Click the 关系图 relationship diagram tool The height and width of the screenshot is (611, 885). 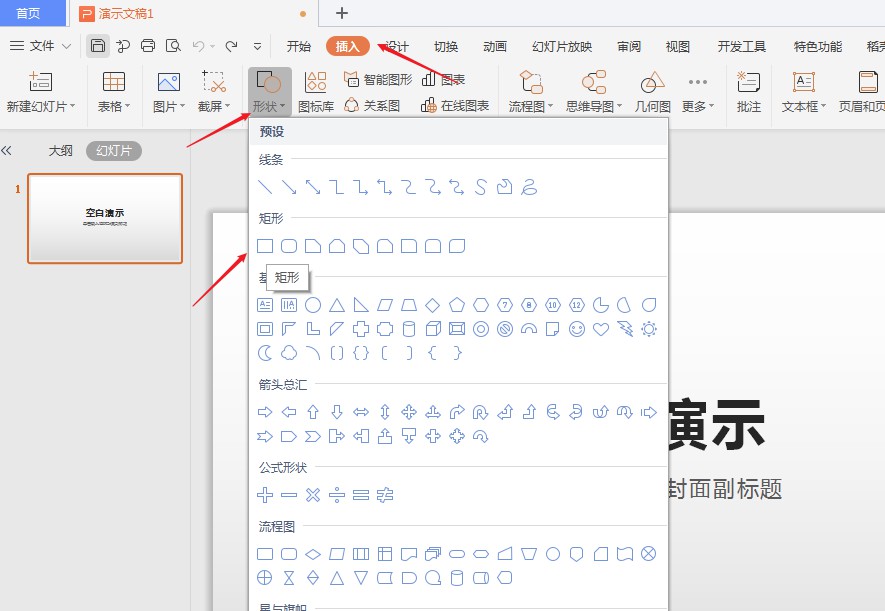[x=382, y=104]
